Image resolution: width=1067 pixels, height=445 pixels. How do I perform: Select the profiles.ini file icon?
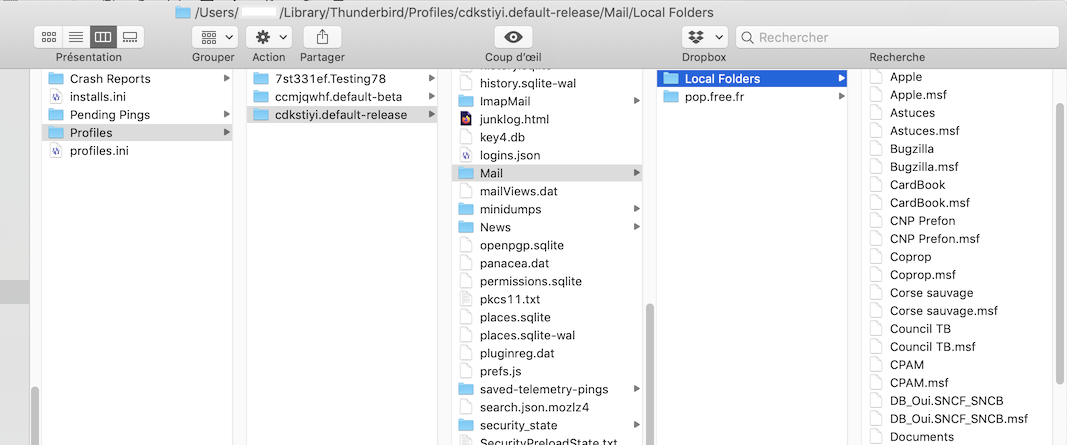(56, 151)
